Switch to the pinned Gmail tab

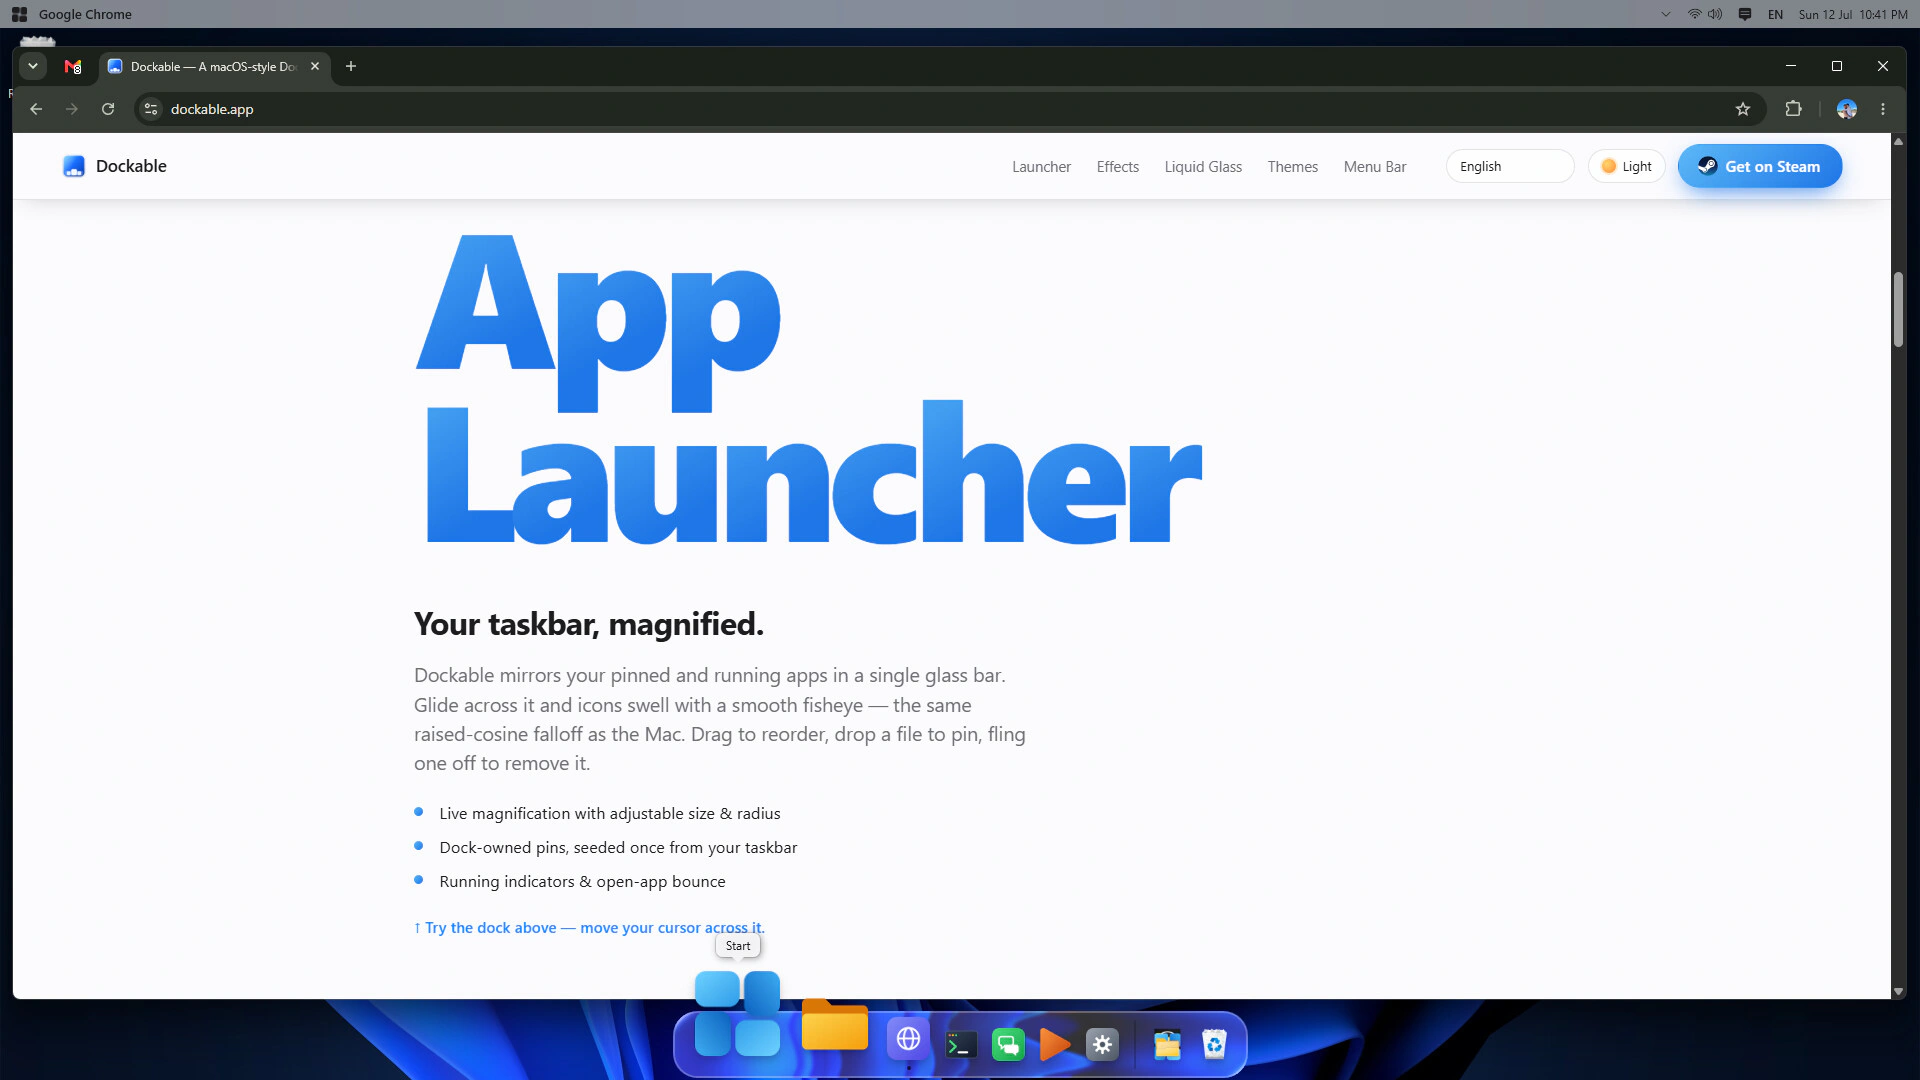coord(73,66)
